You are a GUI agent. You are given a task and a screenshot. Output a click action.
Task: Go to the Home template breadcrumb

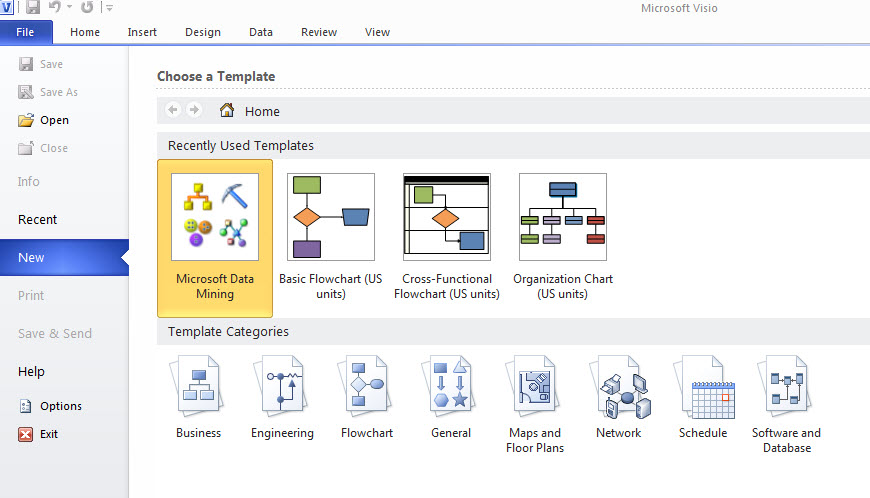262,111
